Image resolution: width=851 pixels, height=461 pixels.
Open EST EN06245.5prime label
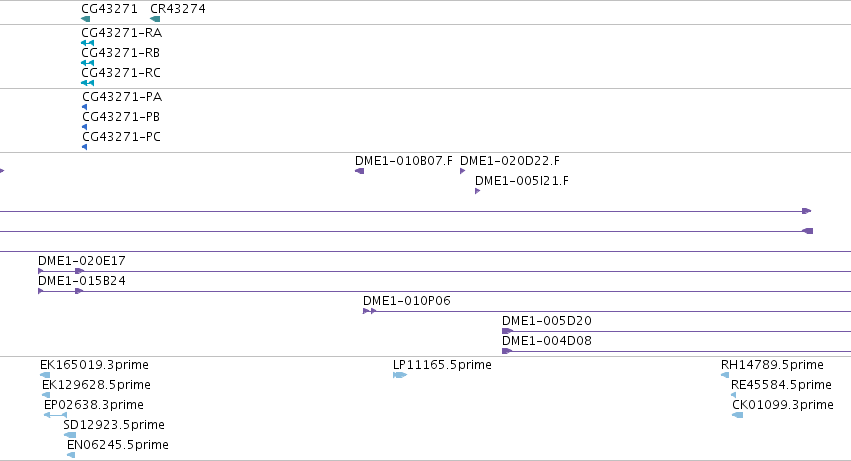pyautogui.click(x=118, y=445)
